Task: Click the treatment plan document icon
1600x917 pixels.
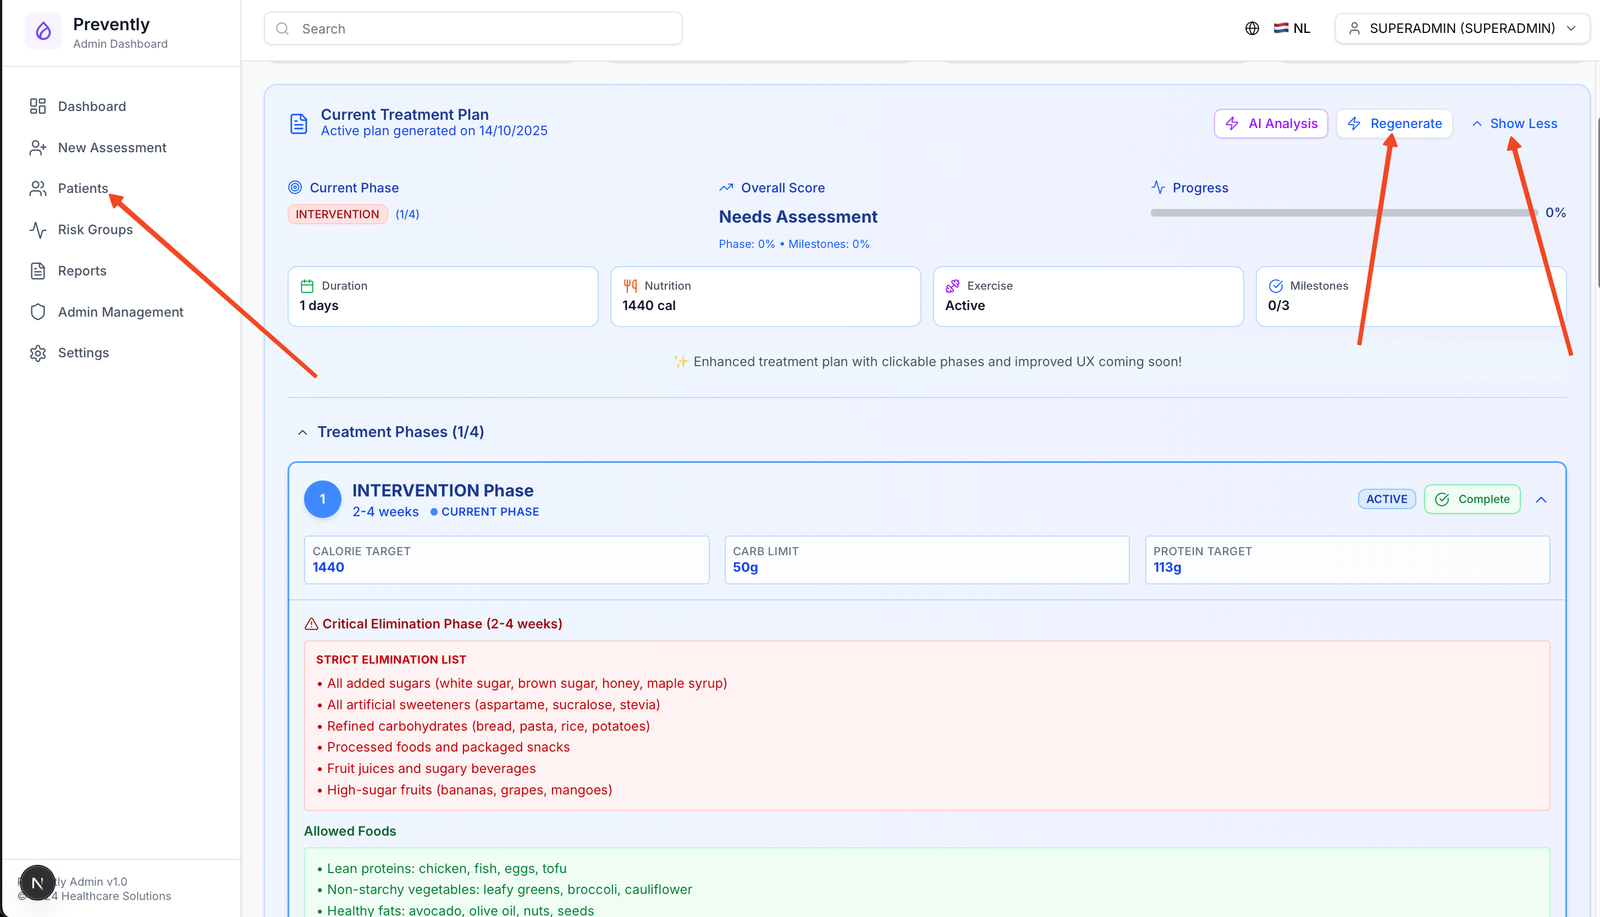Action: (298, 122)
